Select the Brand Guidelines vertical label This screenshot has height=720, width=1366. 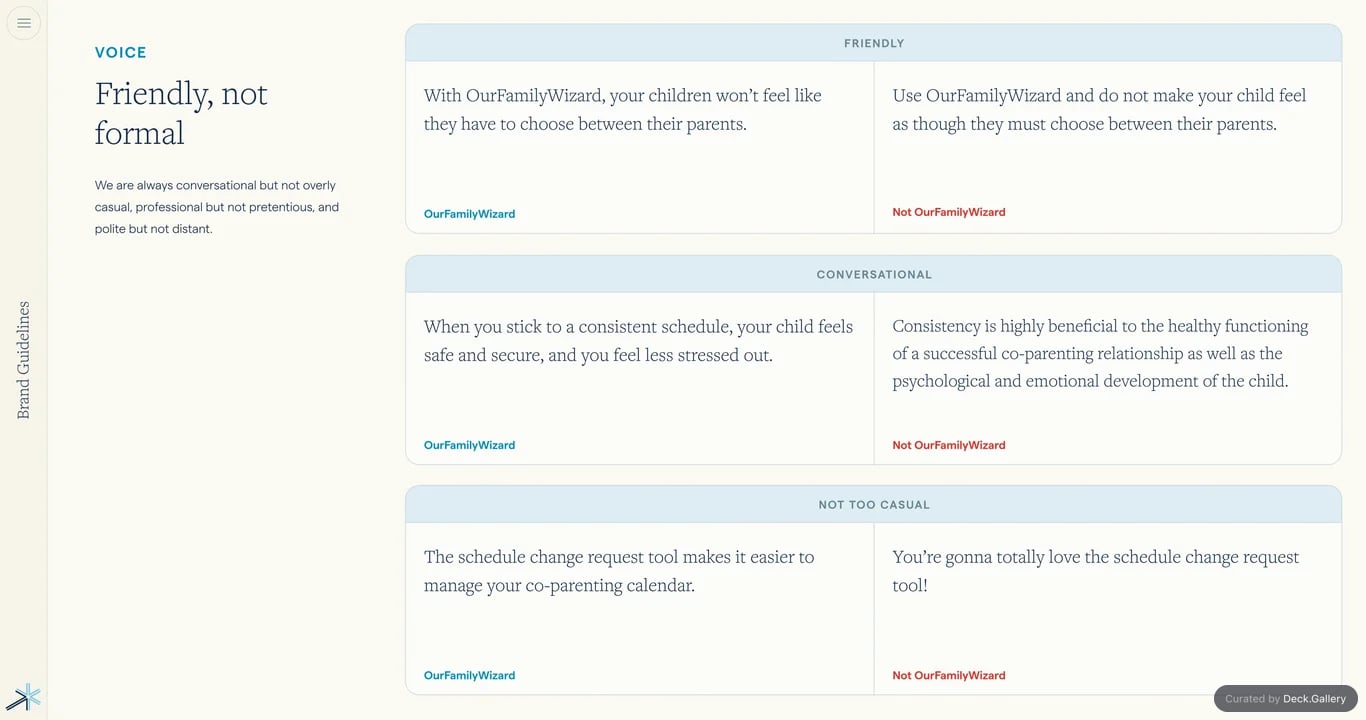(x=24, y=360)
